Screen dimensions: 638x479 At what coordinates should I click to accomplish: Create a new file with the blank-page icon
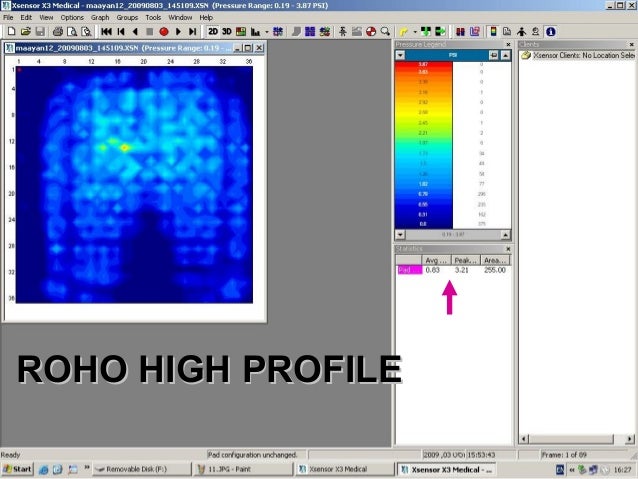(11, 31)
